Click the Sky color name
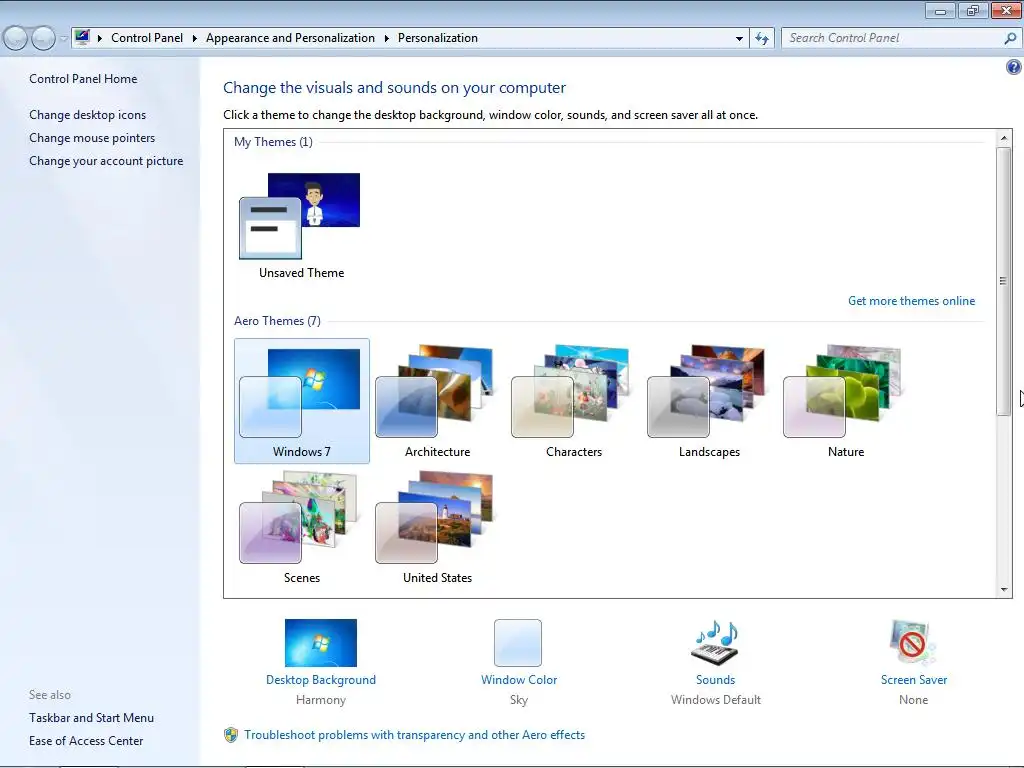 519,700
